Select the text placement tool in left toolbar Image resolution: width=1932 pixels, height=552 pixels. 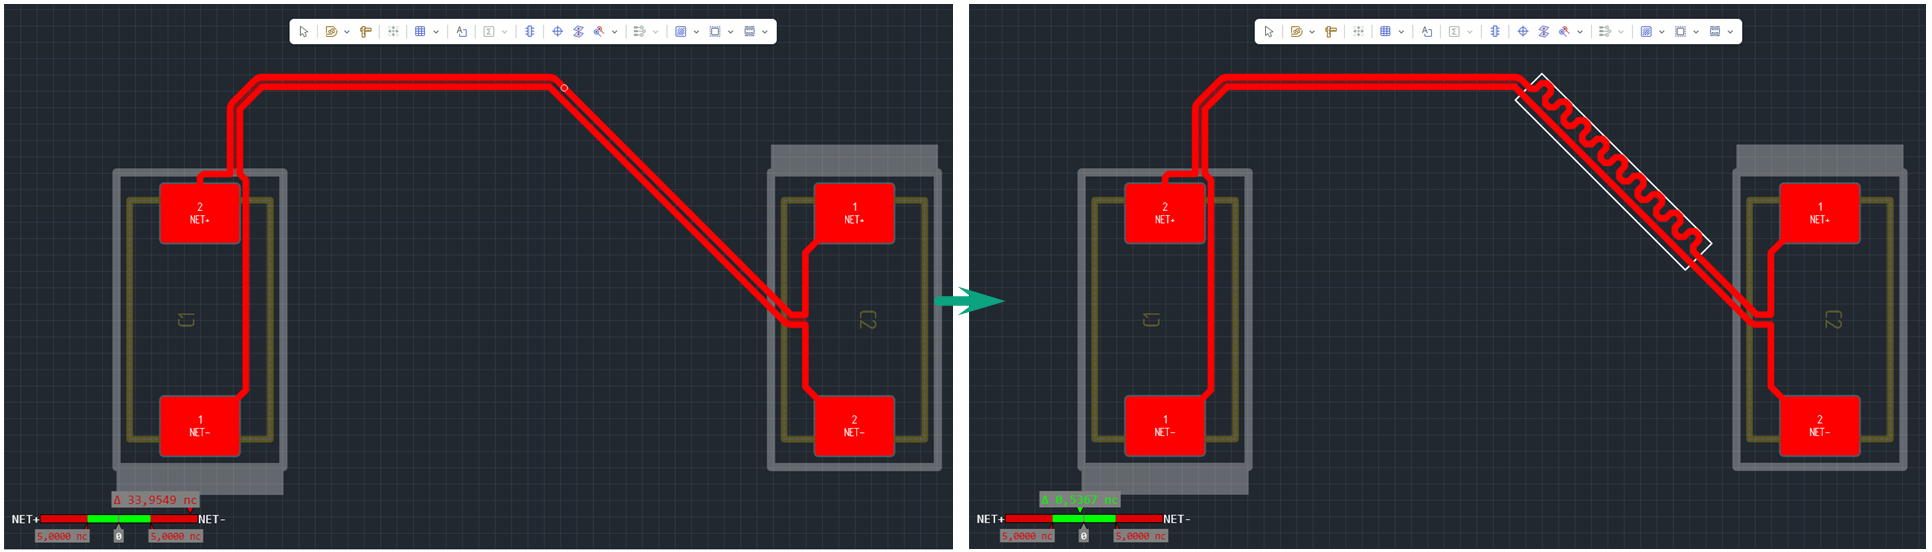pyautogui.click(x=461, y=32)
